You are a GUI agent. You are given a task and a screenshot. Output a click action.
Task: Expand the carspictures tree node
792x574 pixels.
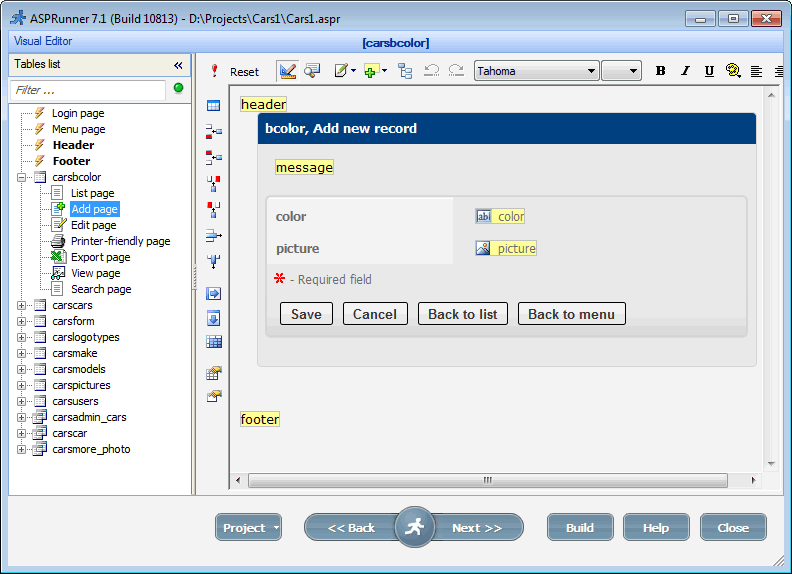21,386
